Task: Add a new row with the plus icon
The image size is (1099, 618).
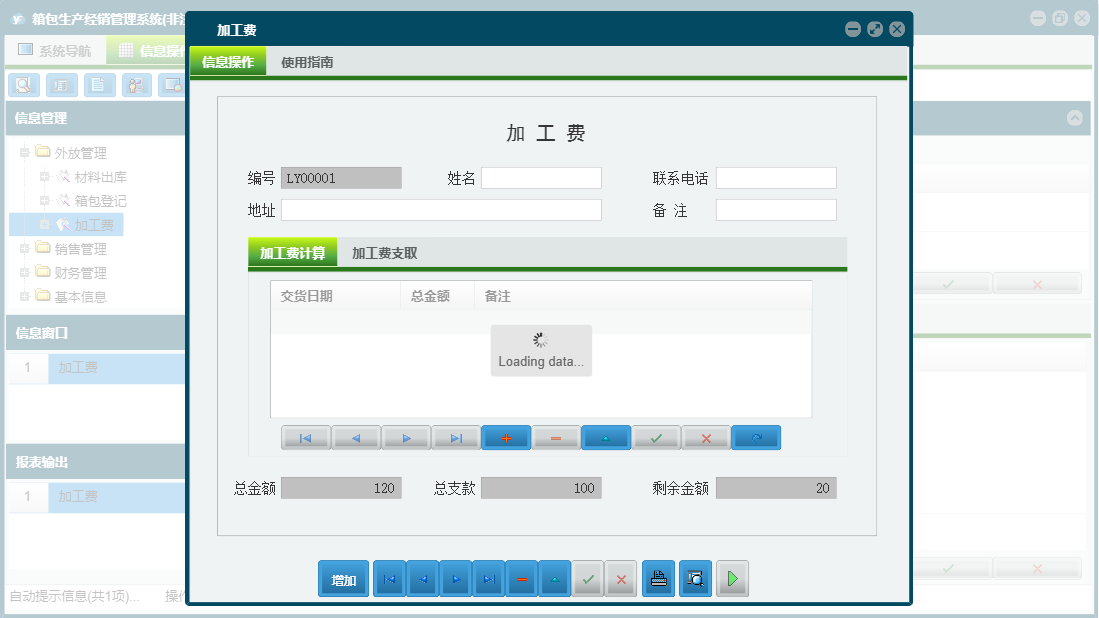Action: (506, 437)
